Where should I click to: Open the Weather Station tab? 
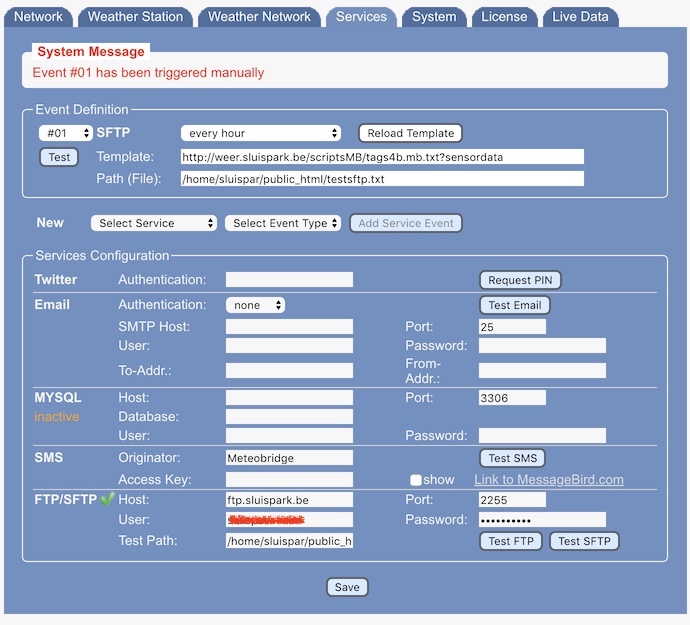pos(135,16)
